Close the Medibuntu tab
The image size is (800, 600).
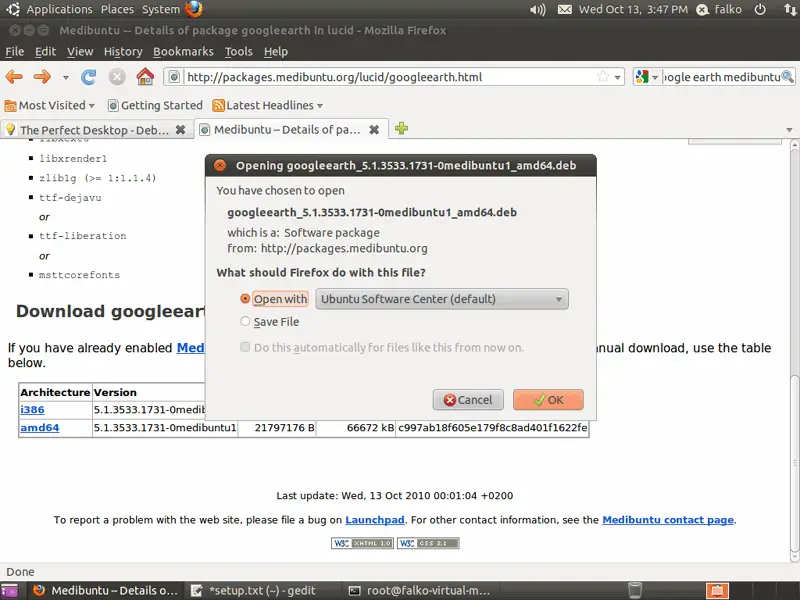[374, 130]
